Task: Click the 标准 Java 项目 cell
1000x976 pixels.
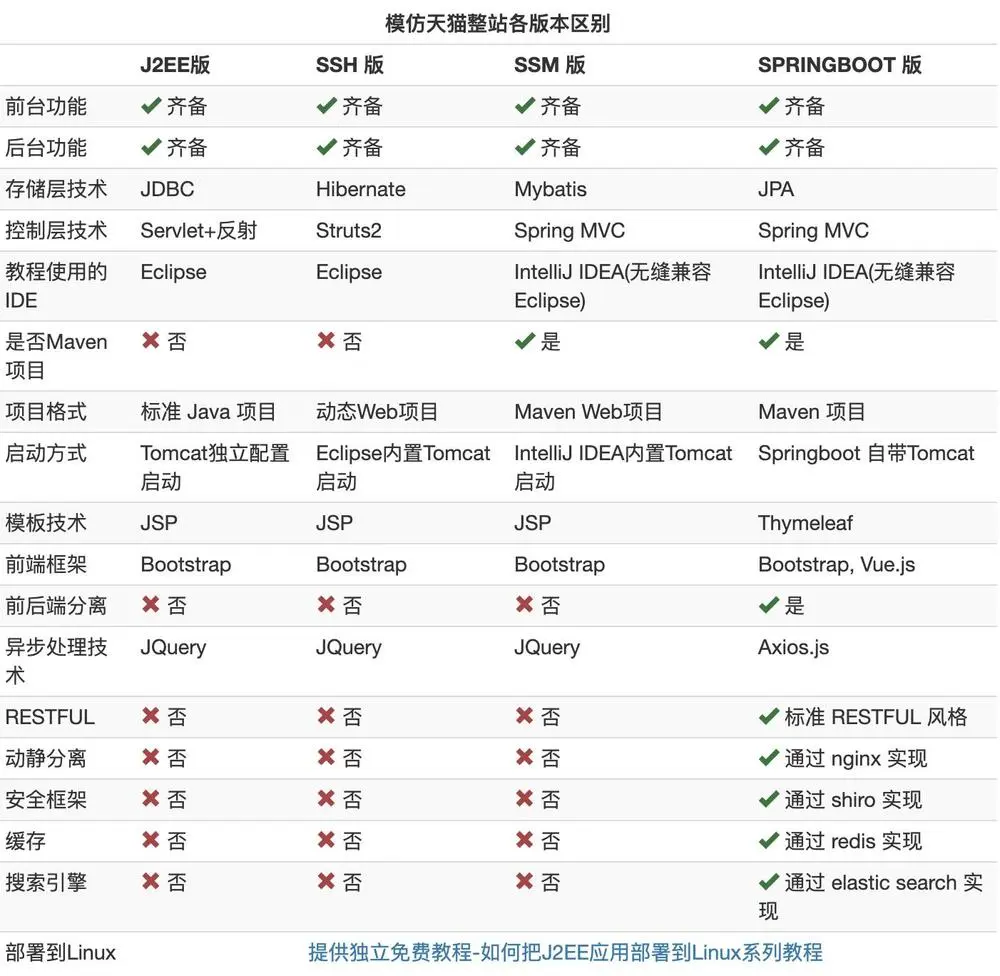Action: point(208,411)
